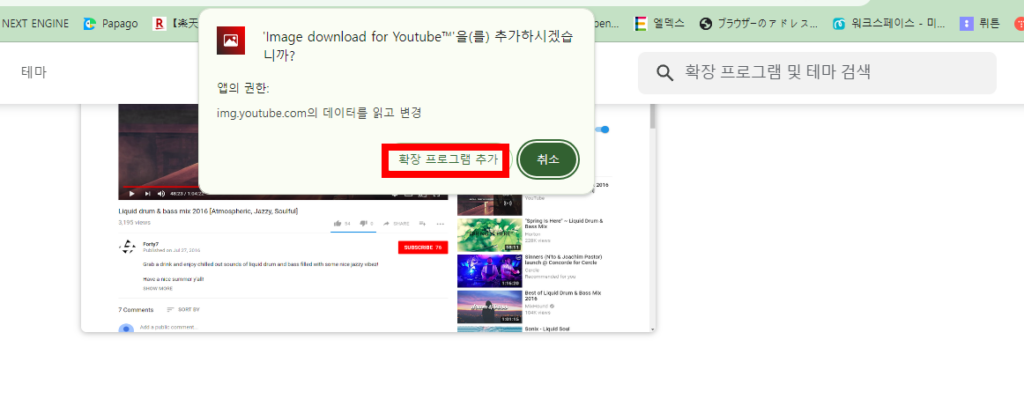Image resolution: width=1024 pixels, height=414 pixels.
Task: Focus the '확장 프로그램 및 테마 검색' search field
Action: pyautogui.click(x=817, y=72)
